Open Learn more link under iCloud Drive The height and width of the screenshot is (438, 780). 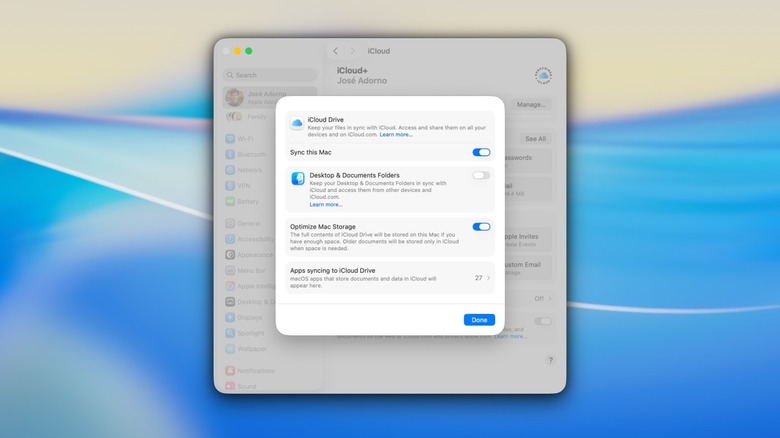(396, 134)
